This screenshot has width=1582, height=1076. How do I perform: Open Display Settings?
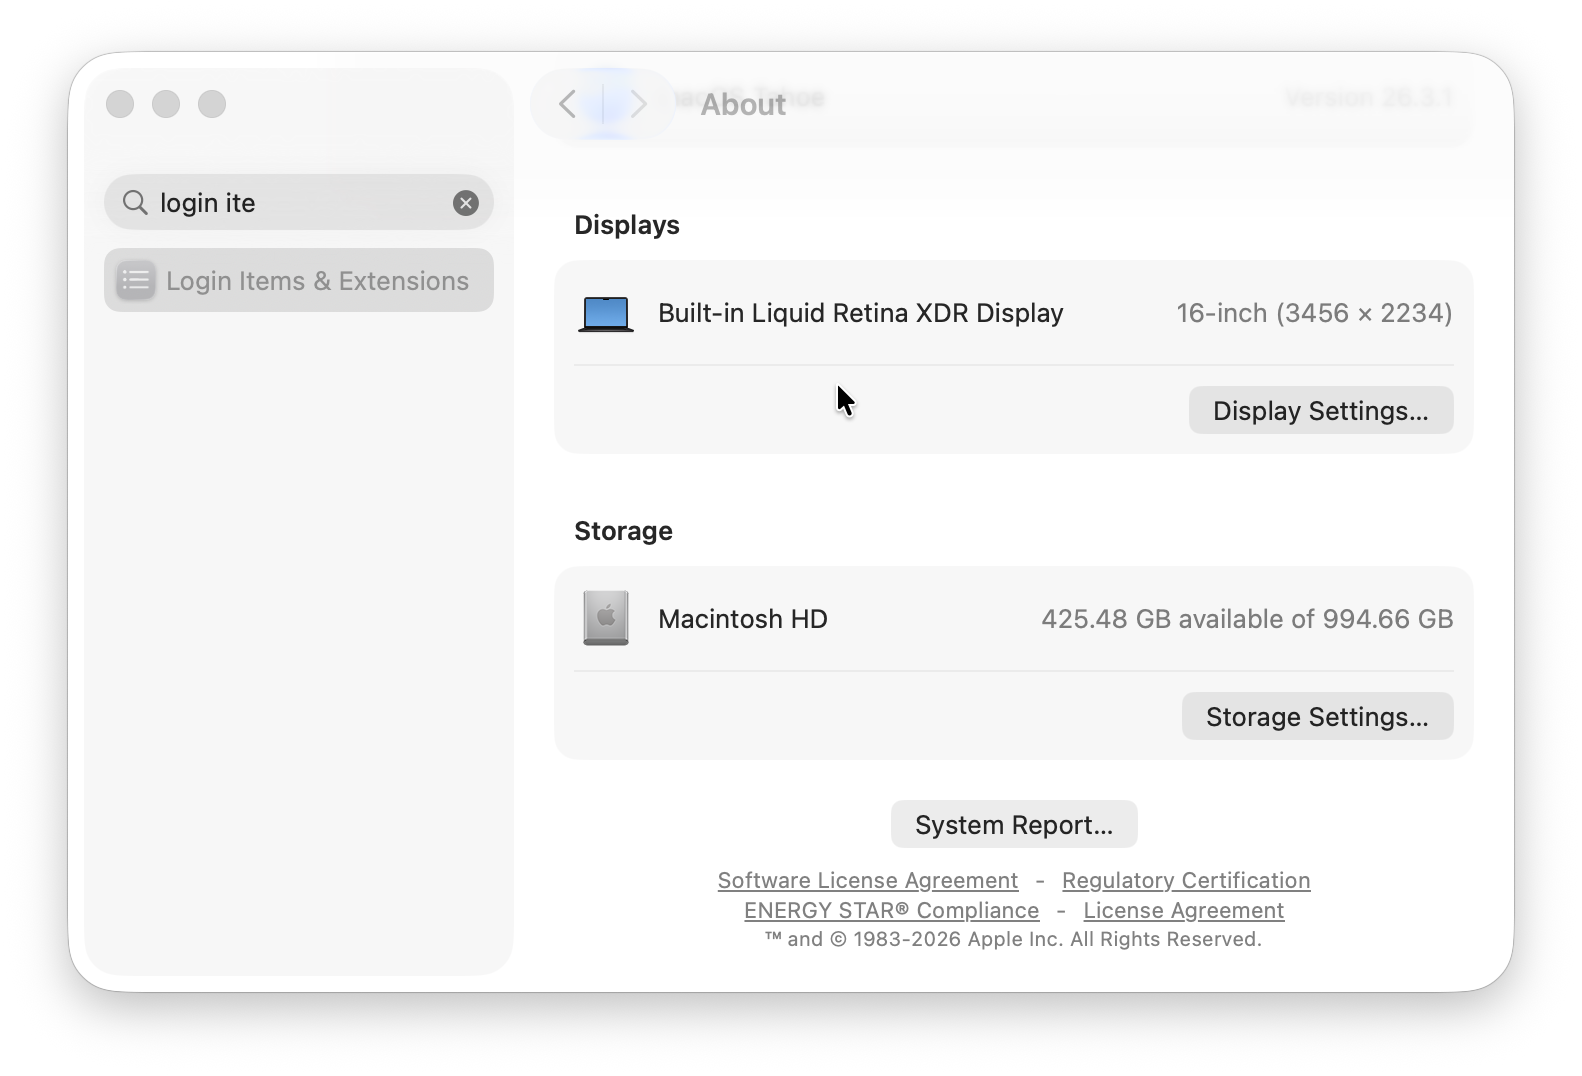[1320, 410]
